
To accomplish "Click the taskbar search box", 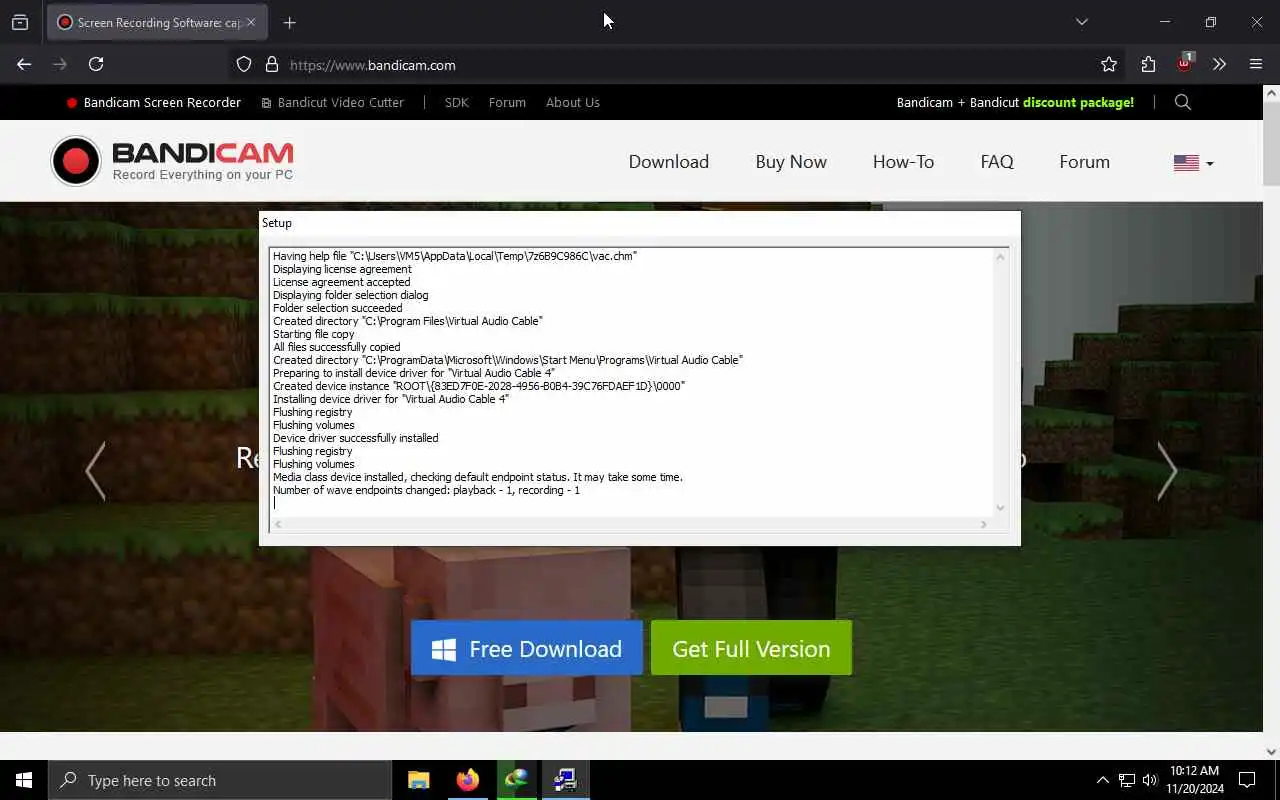I will 220,780.
